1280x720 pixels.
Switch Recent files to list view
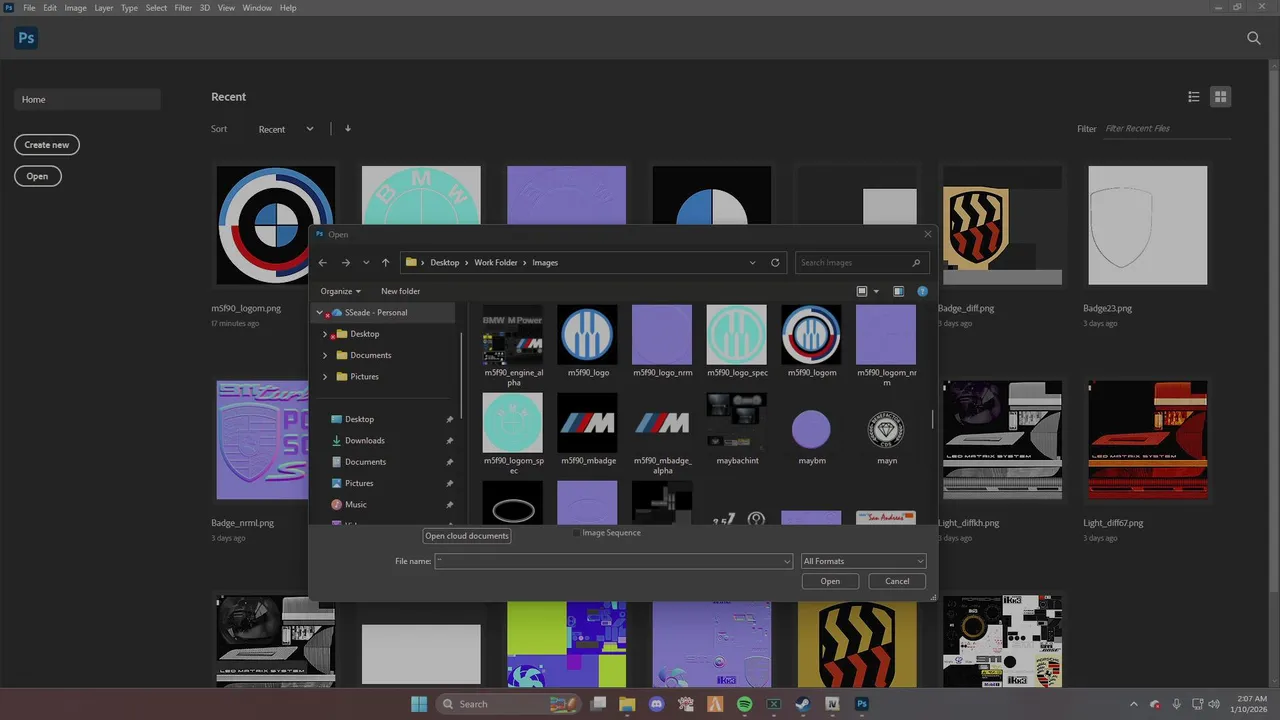tap(1194, 97)
